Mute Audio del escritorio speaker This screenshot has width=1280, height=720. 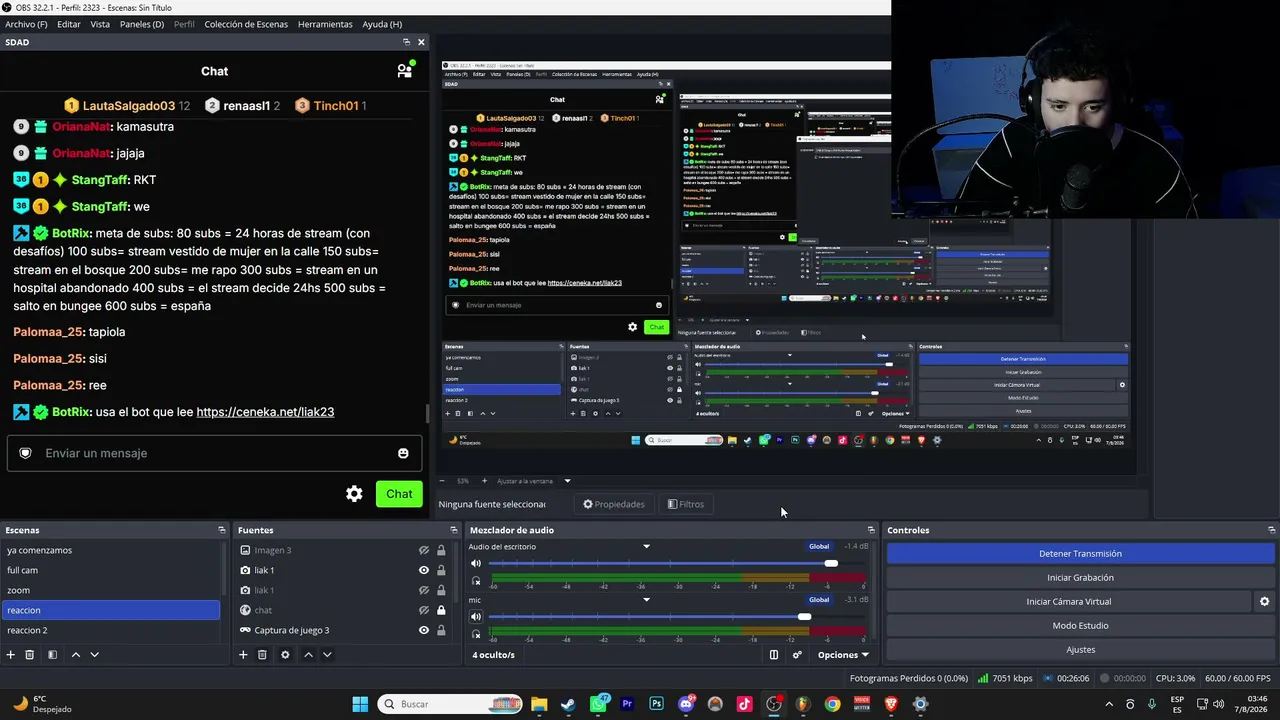pos(476,564)
